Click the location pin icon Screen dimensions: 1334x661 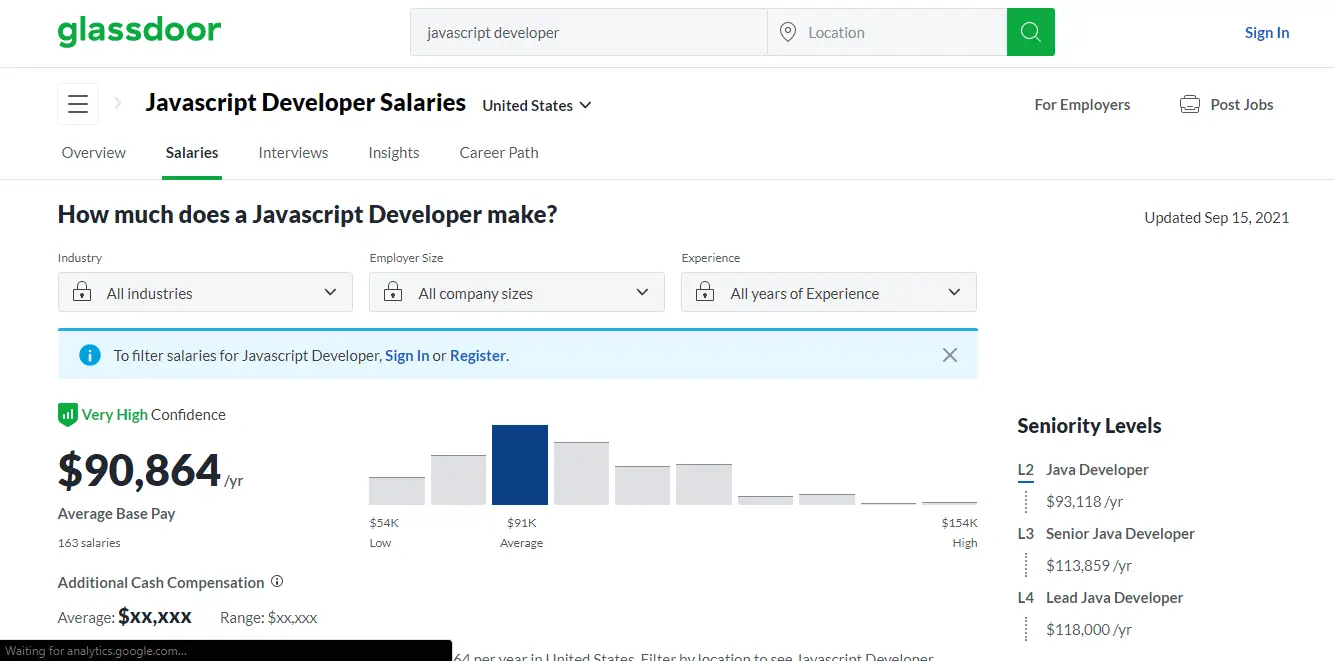click(788, 32)
